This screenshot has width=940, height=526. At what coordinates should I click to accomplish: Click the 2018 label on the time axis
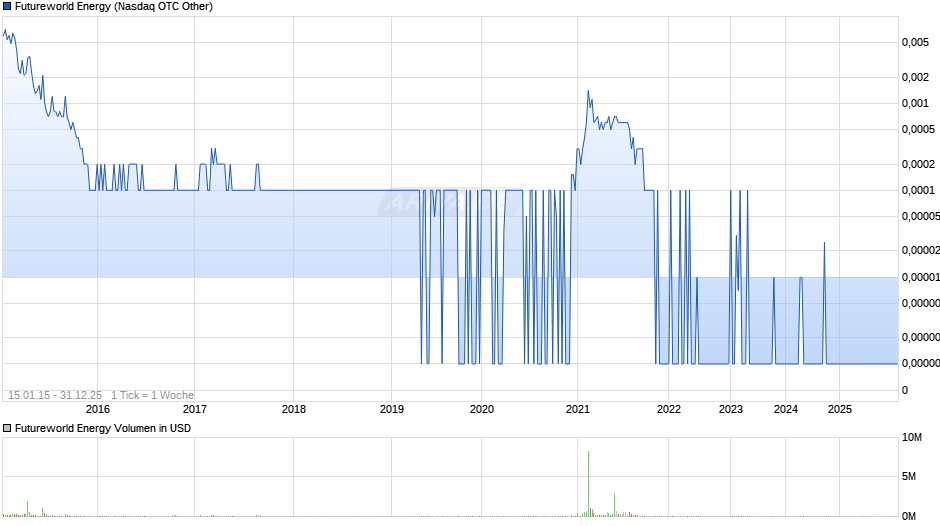294,409
